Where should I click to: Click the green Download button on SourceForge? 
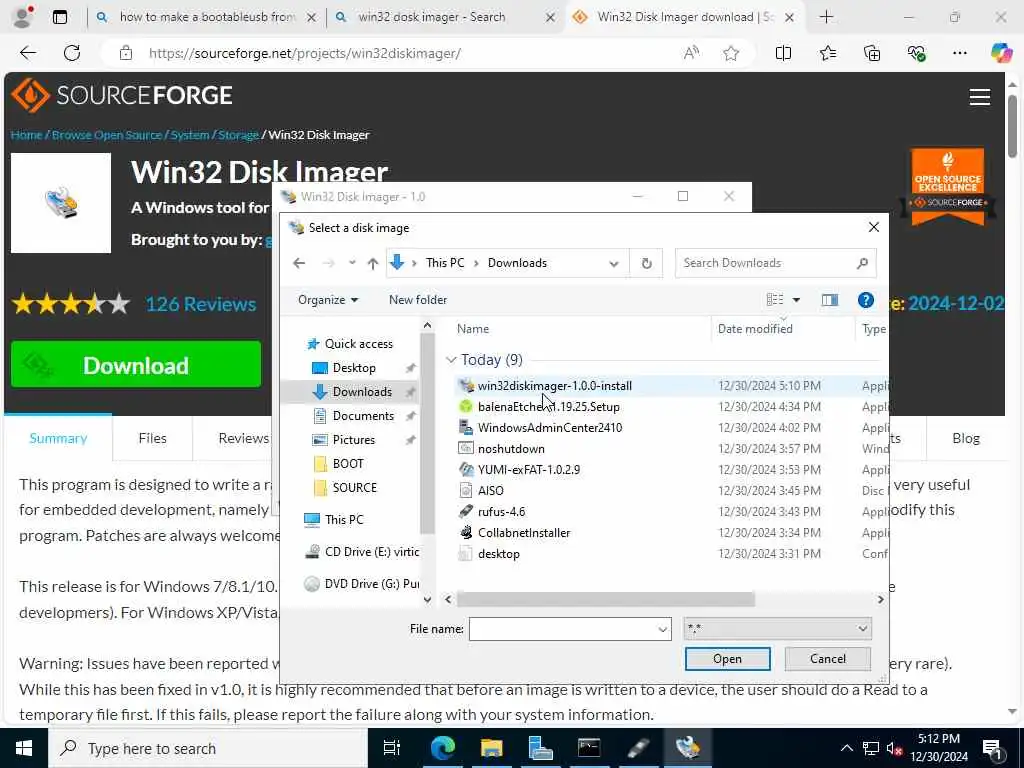[136, 364]
